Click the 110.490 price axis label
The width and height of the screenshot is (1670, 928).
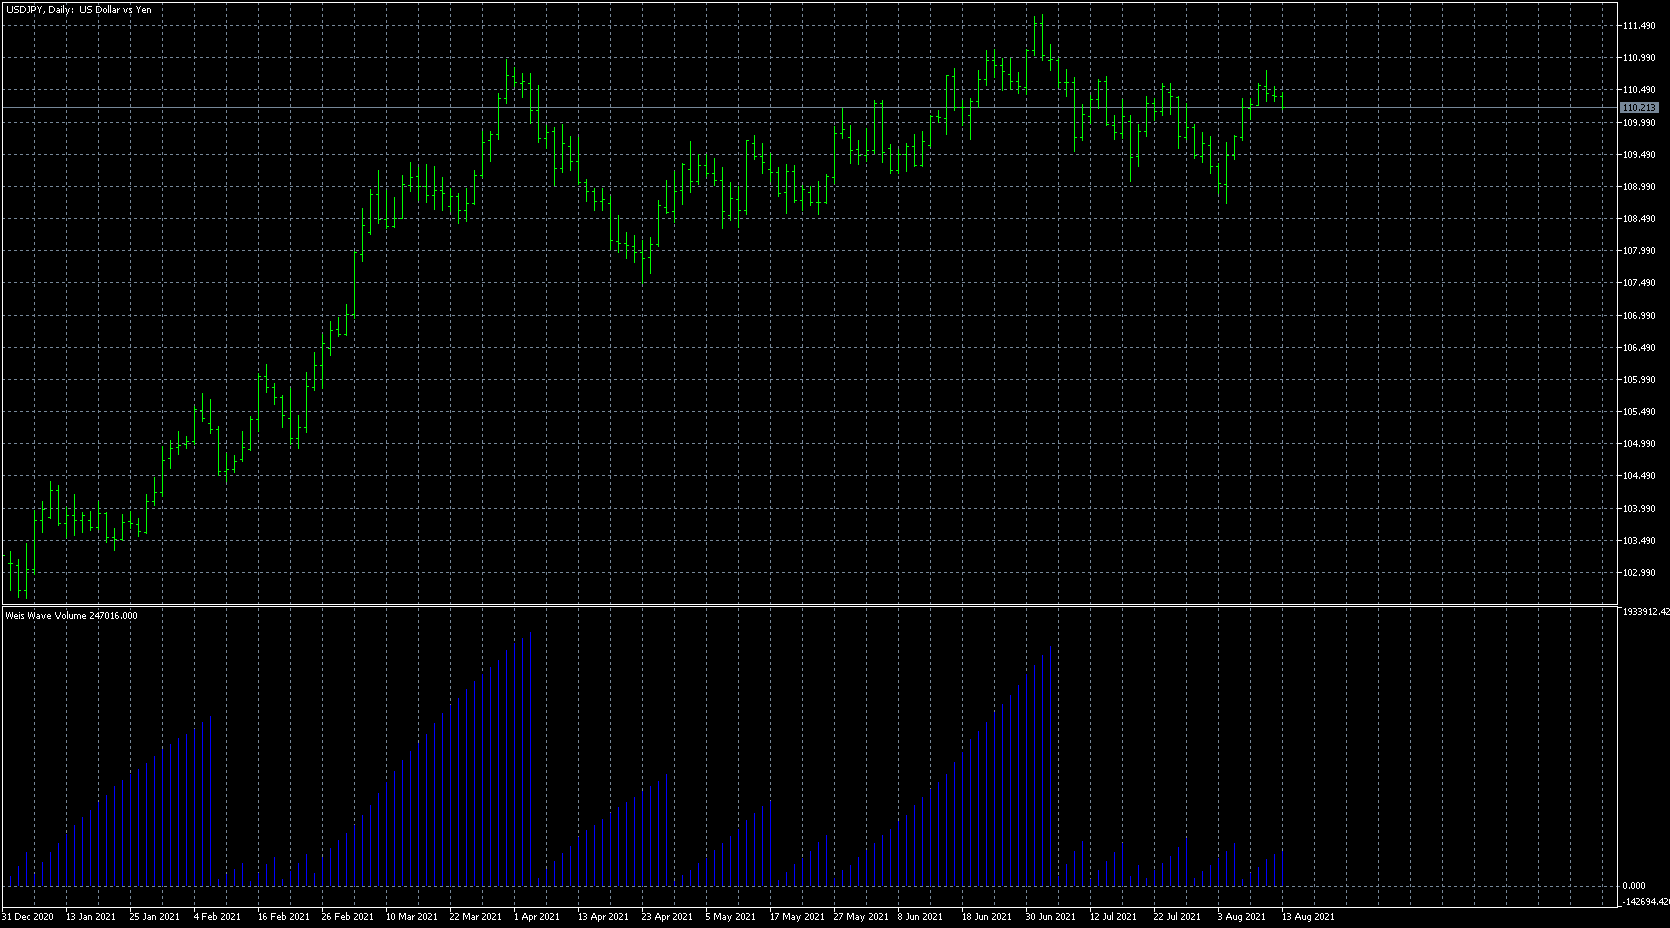(1638, 90)
